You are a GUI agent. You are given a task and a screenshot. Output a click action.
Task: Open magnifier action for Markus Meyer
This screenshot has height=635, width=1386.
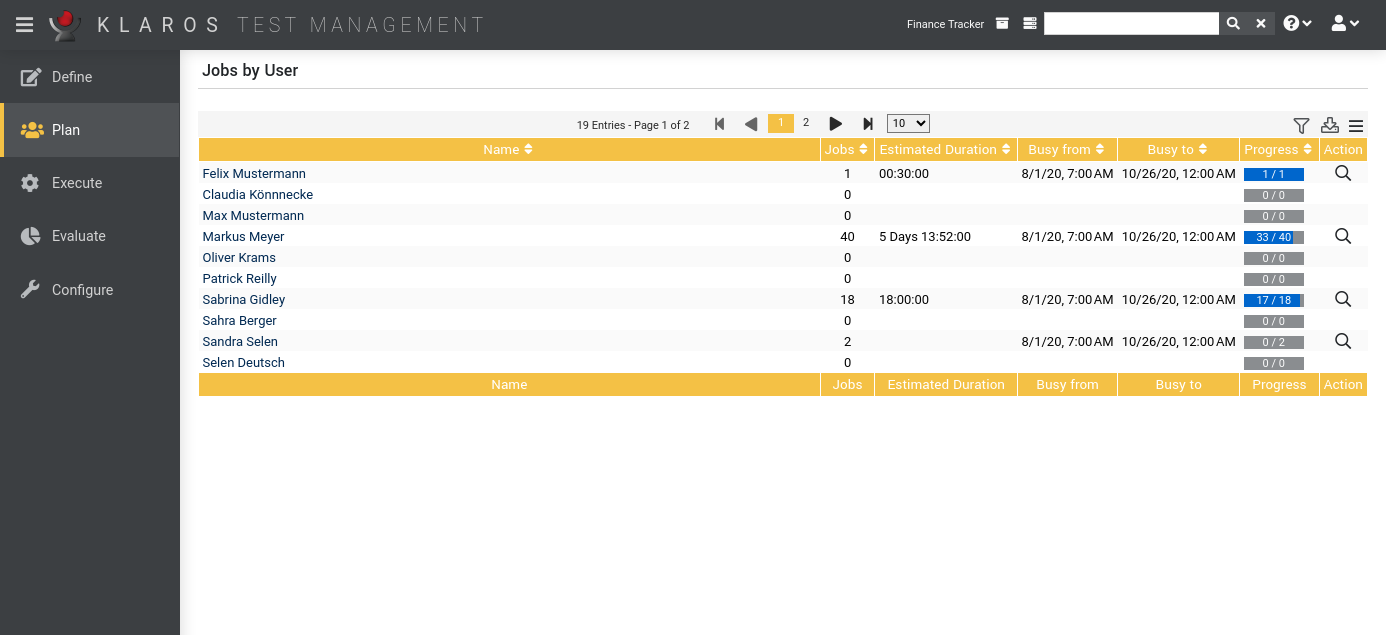1343,236
